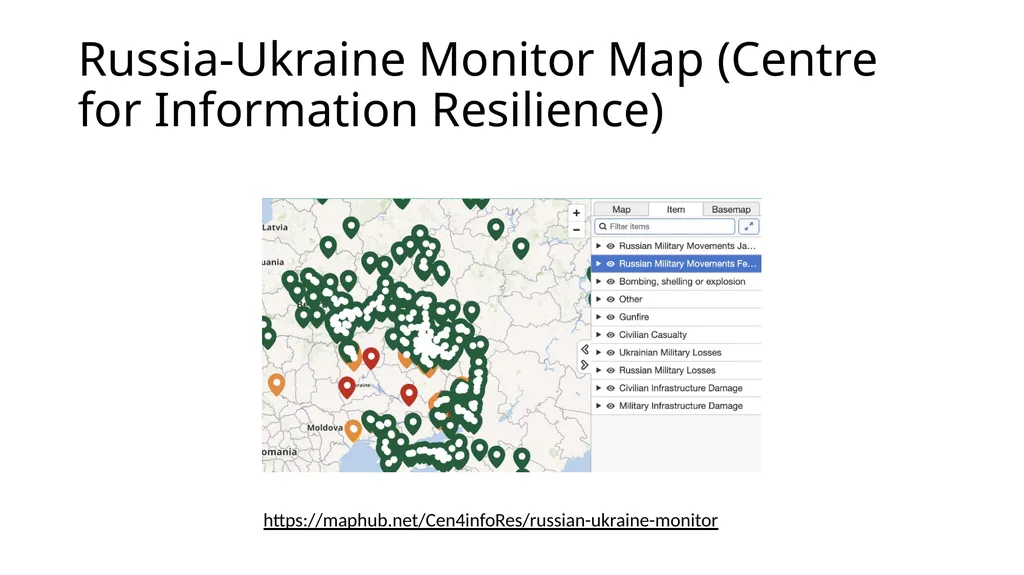This screenshot has height=575, width=1024.
Task: Select Ukrainian Military Losses label
Action: pyautogui.click(x=670, y=352)
